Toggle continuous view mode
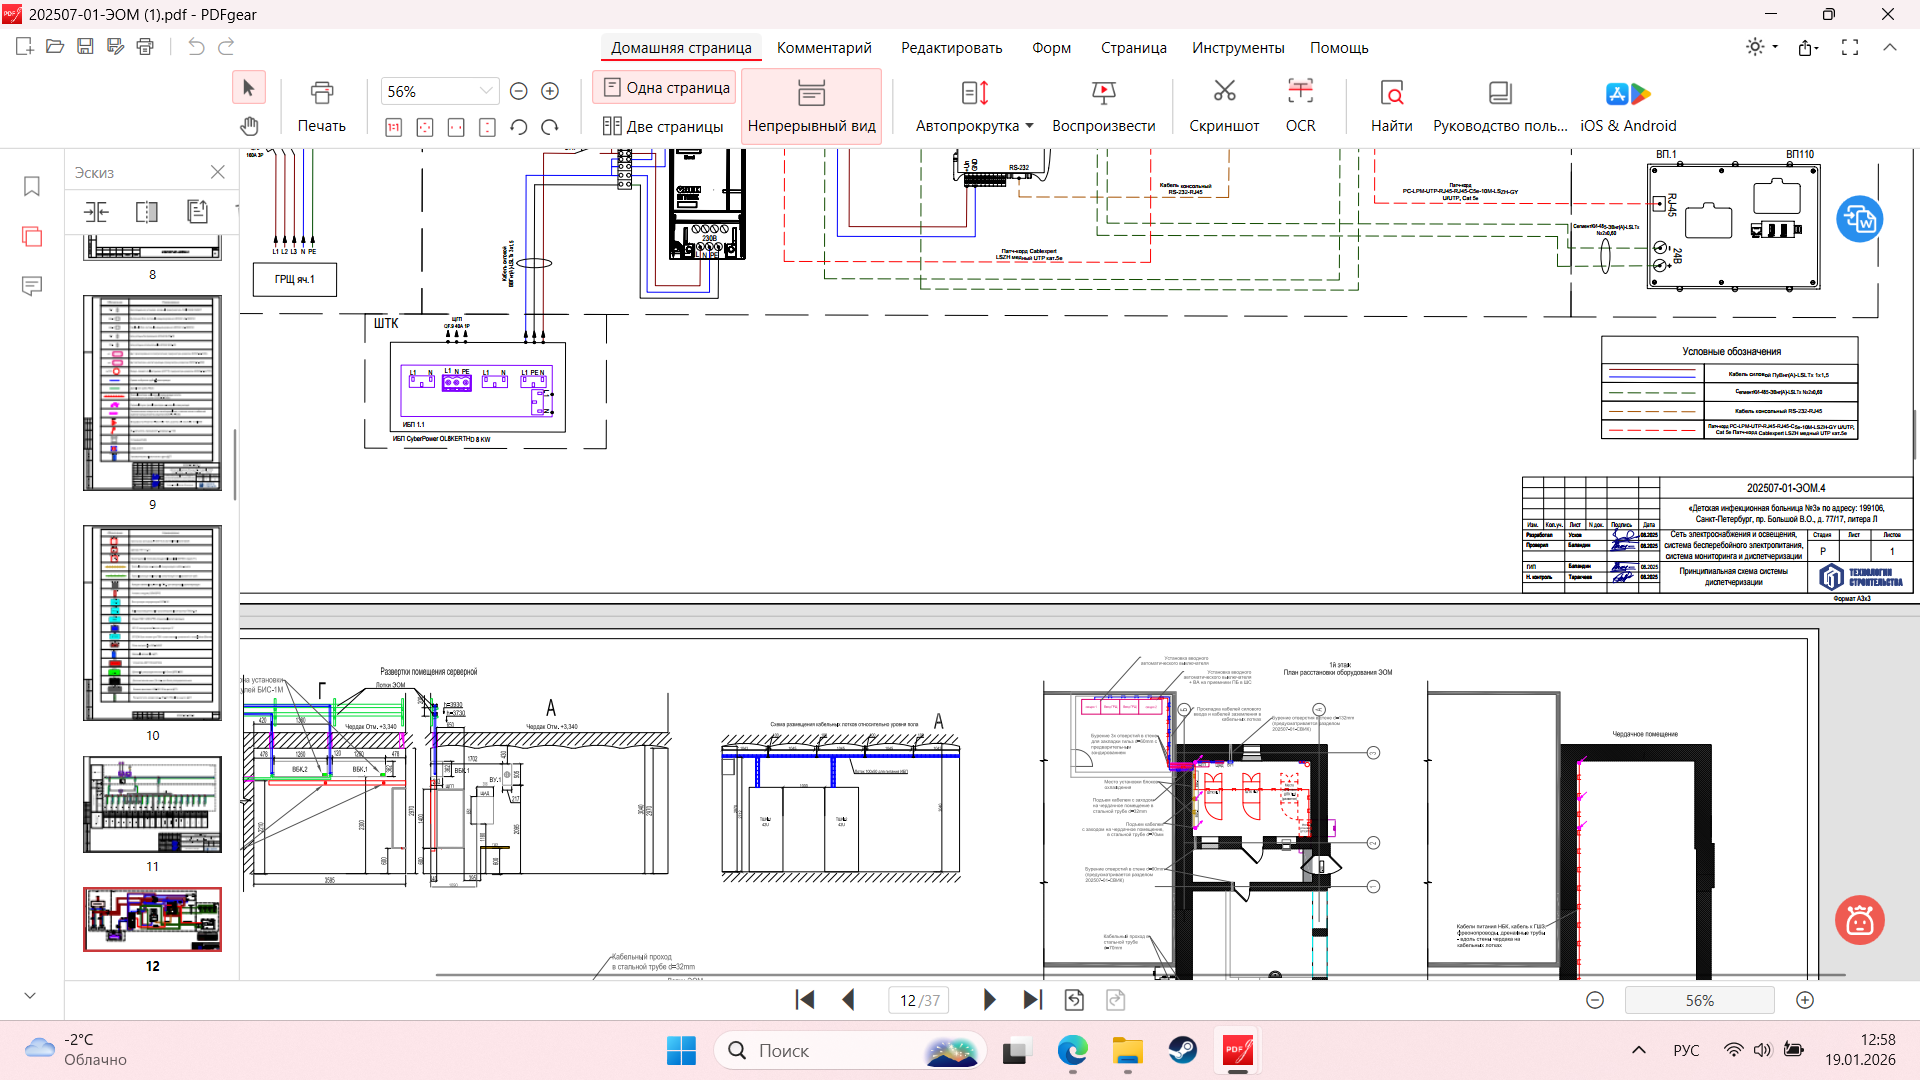Image resolution: width=1920 pixels, height=1080 pixels. tap(811, 105)
